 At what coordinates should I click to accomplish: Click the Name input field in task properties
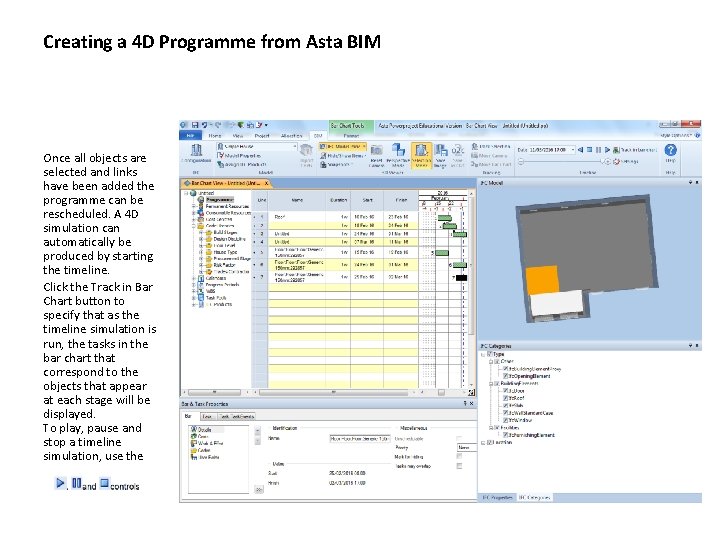point(360,439)
